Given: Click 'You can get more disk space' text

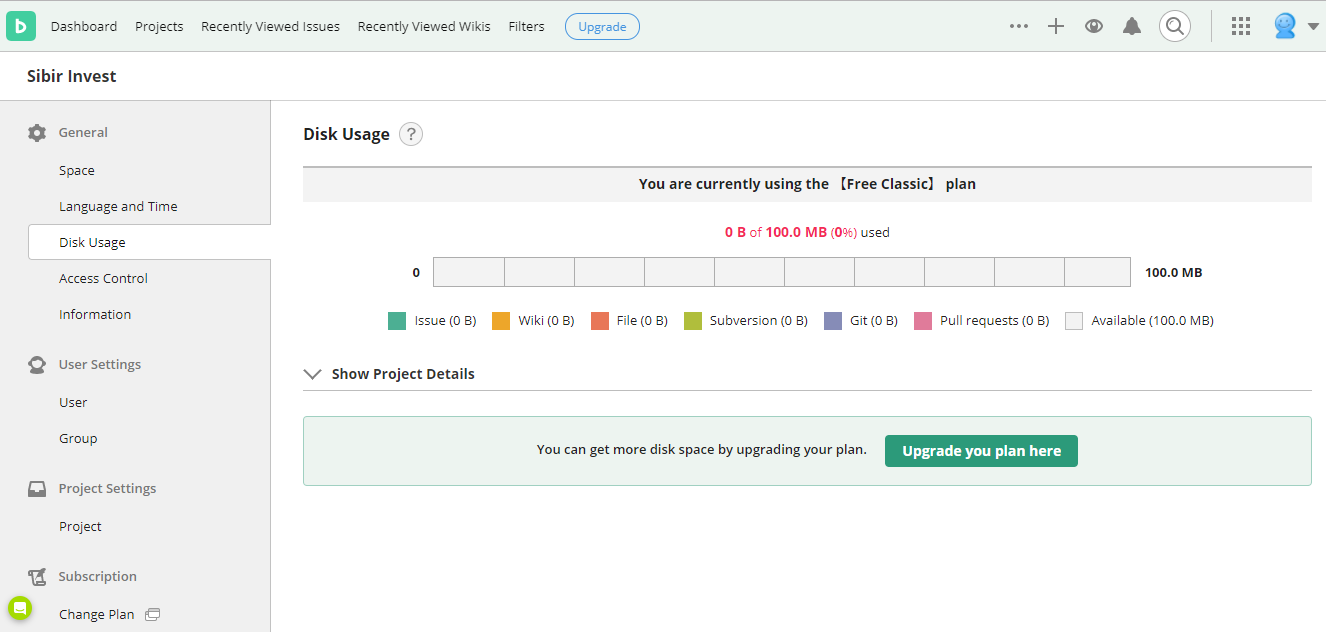Looking at the screenshot, I should pyautogui.click(x=702, y=450).
